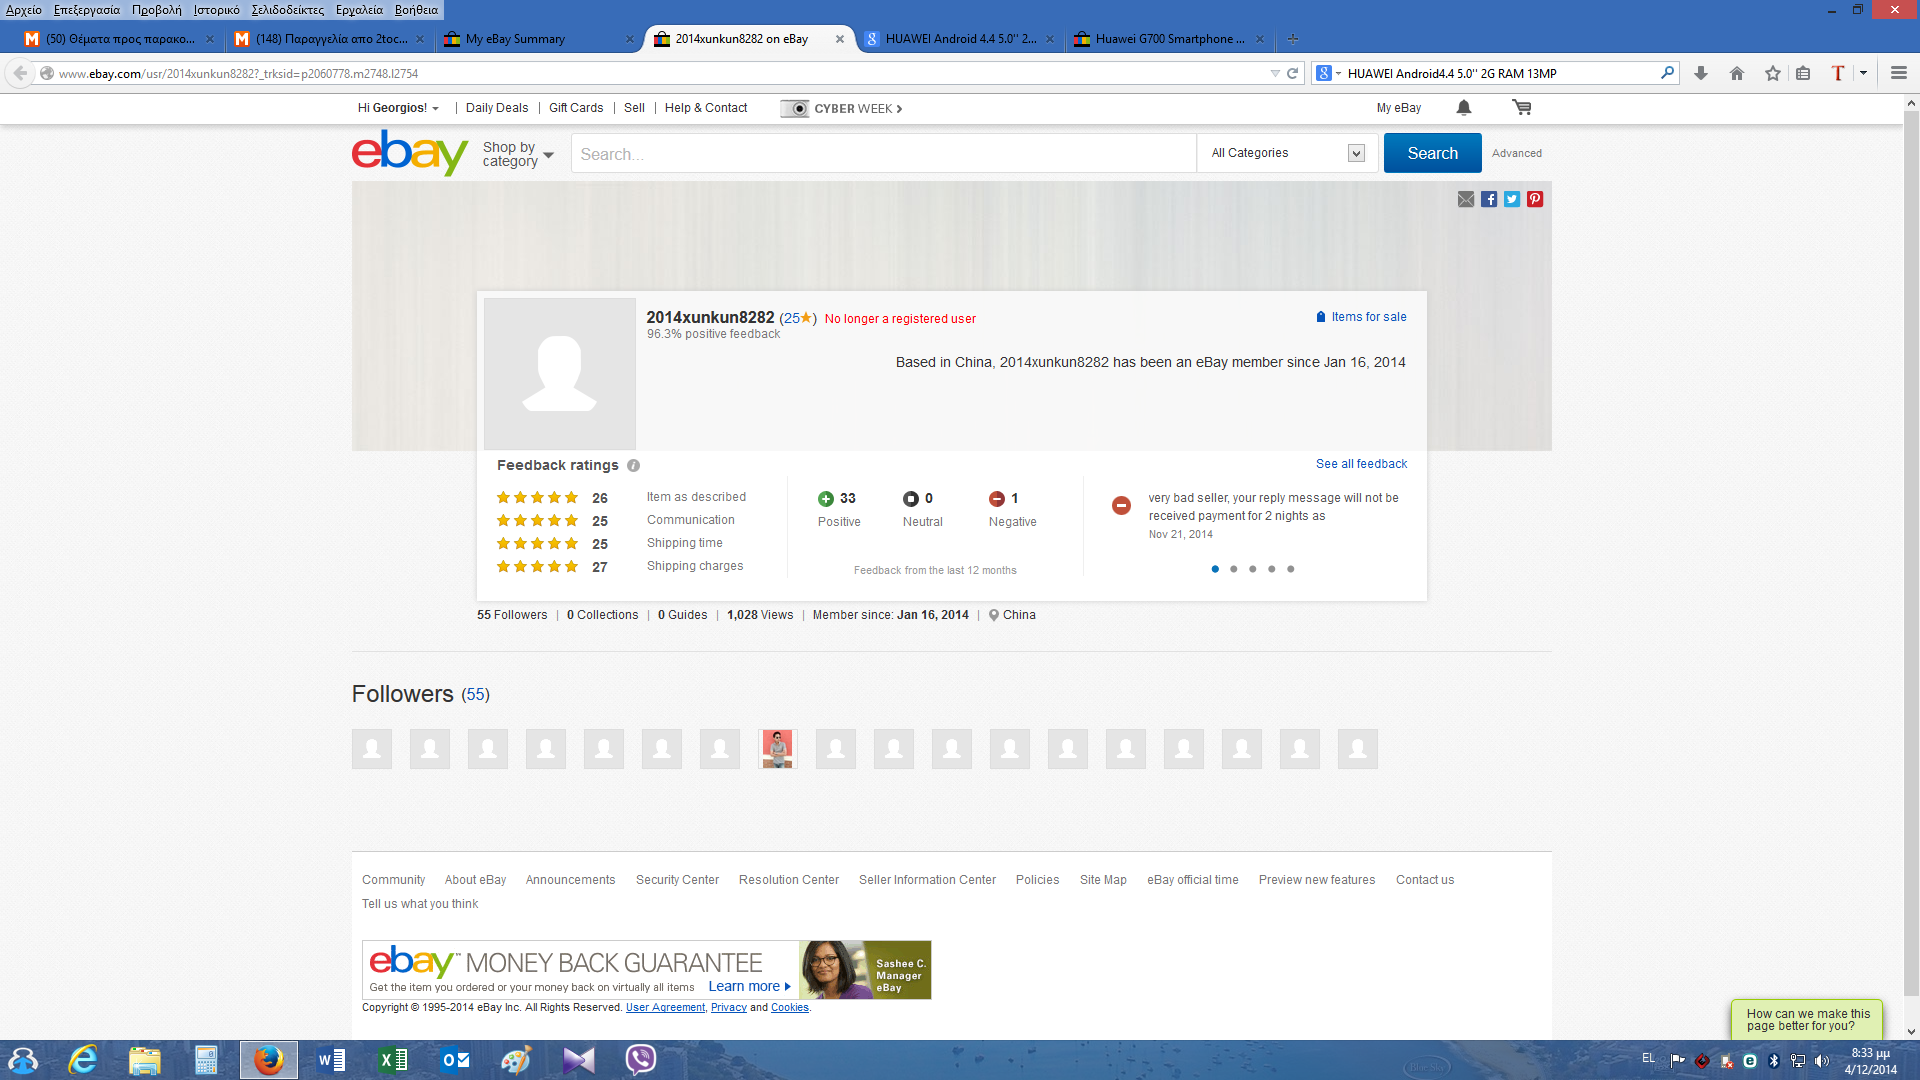Share profile via email envelope icon
The image size is (1920, 1080).
pyautogui.click(x=1466, y=199)
